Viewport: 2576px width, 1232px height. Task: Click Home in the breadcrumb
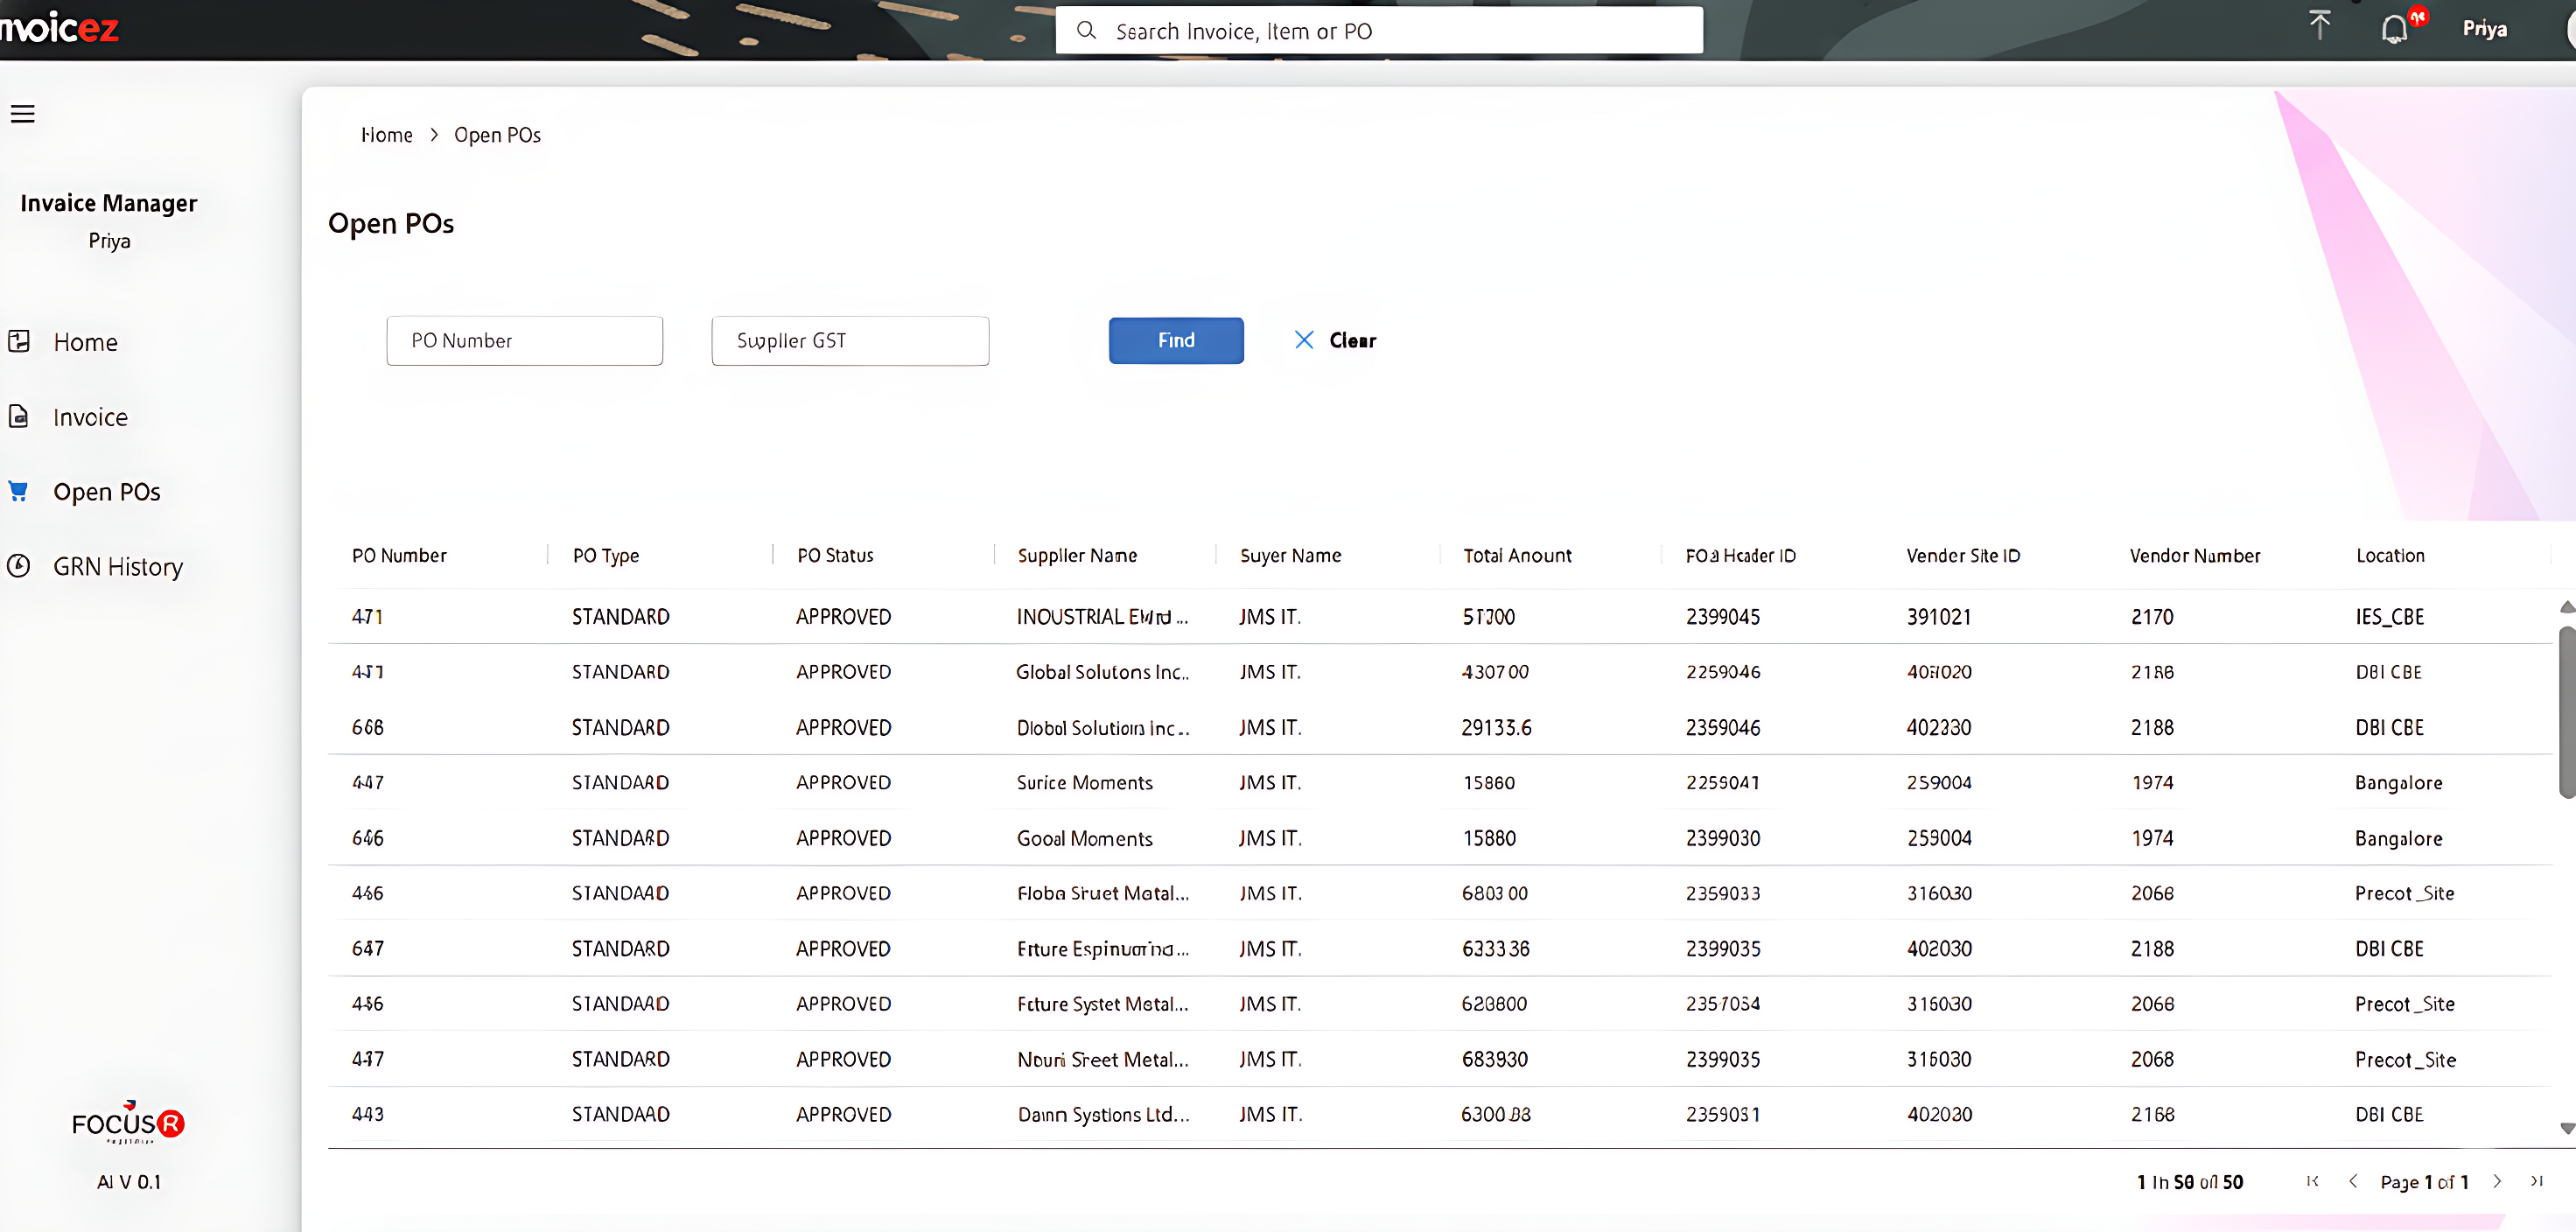[x=386, y=135]
